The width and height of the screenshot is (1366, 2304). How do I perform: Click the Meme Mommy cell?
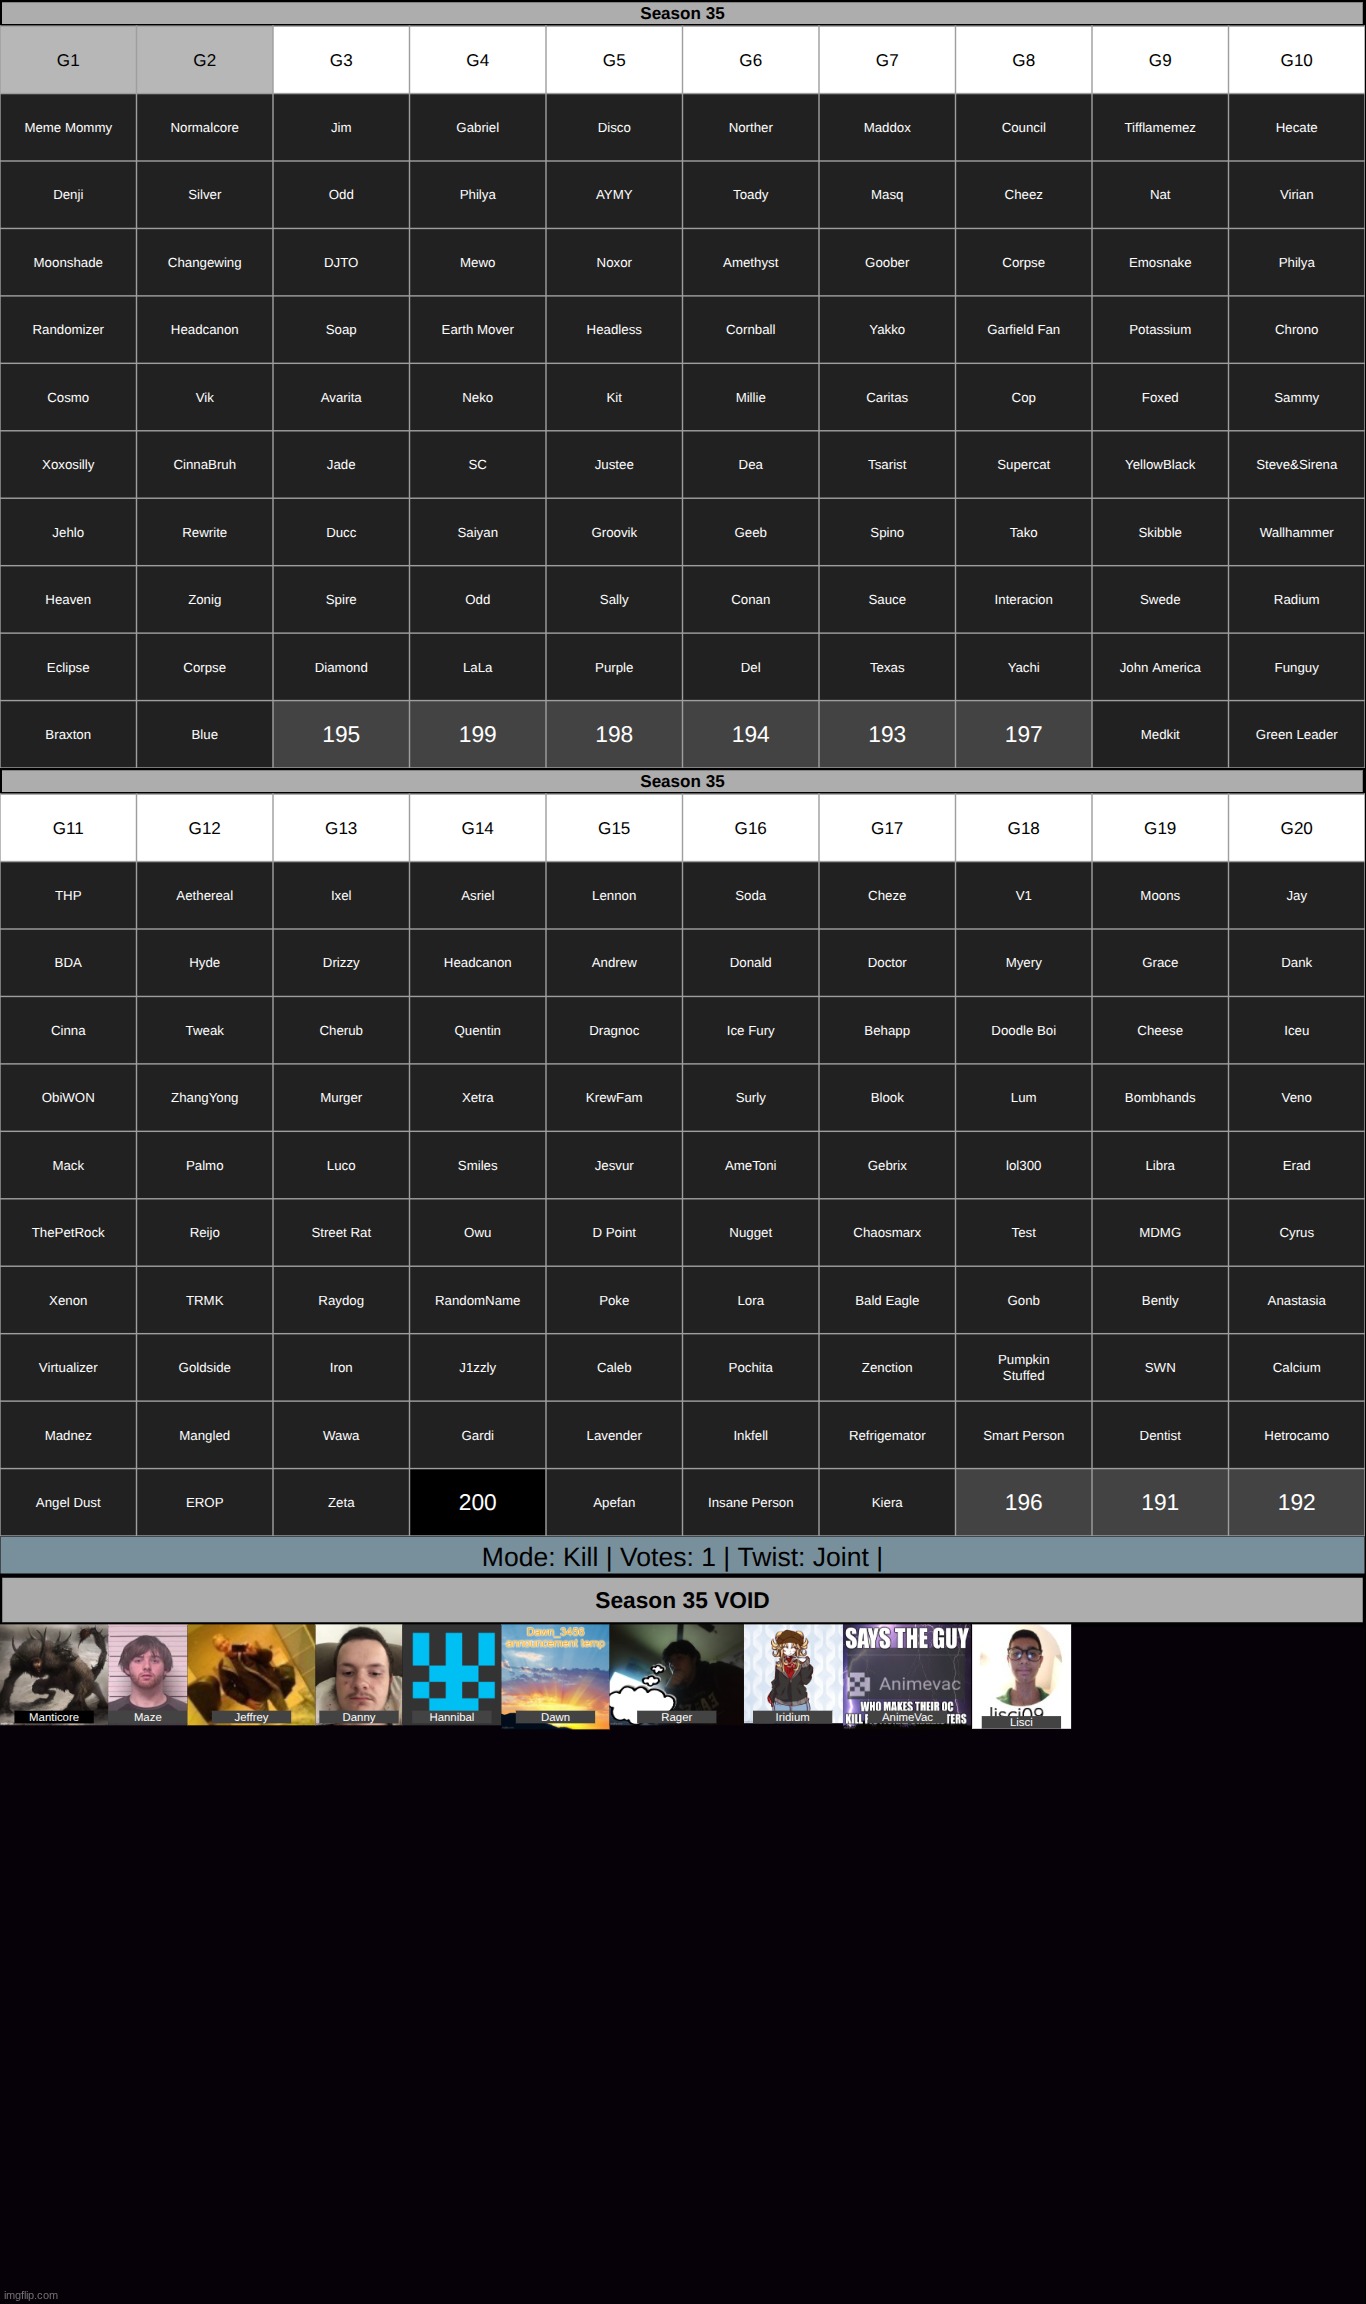click(68, 128)
